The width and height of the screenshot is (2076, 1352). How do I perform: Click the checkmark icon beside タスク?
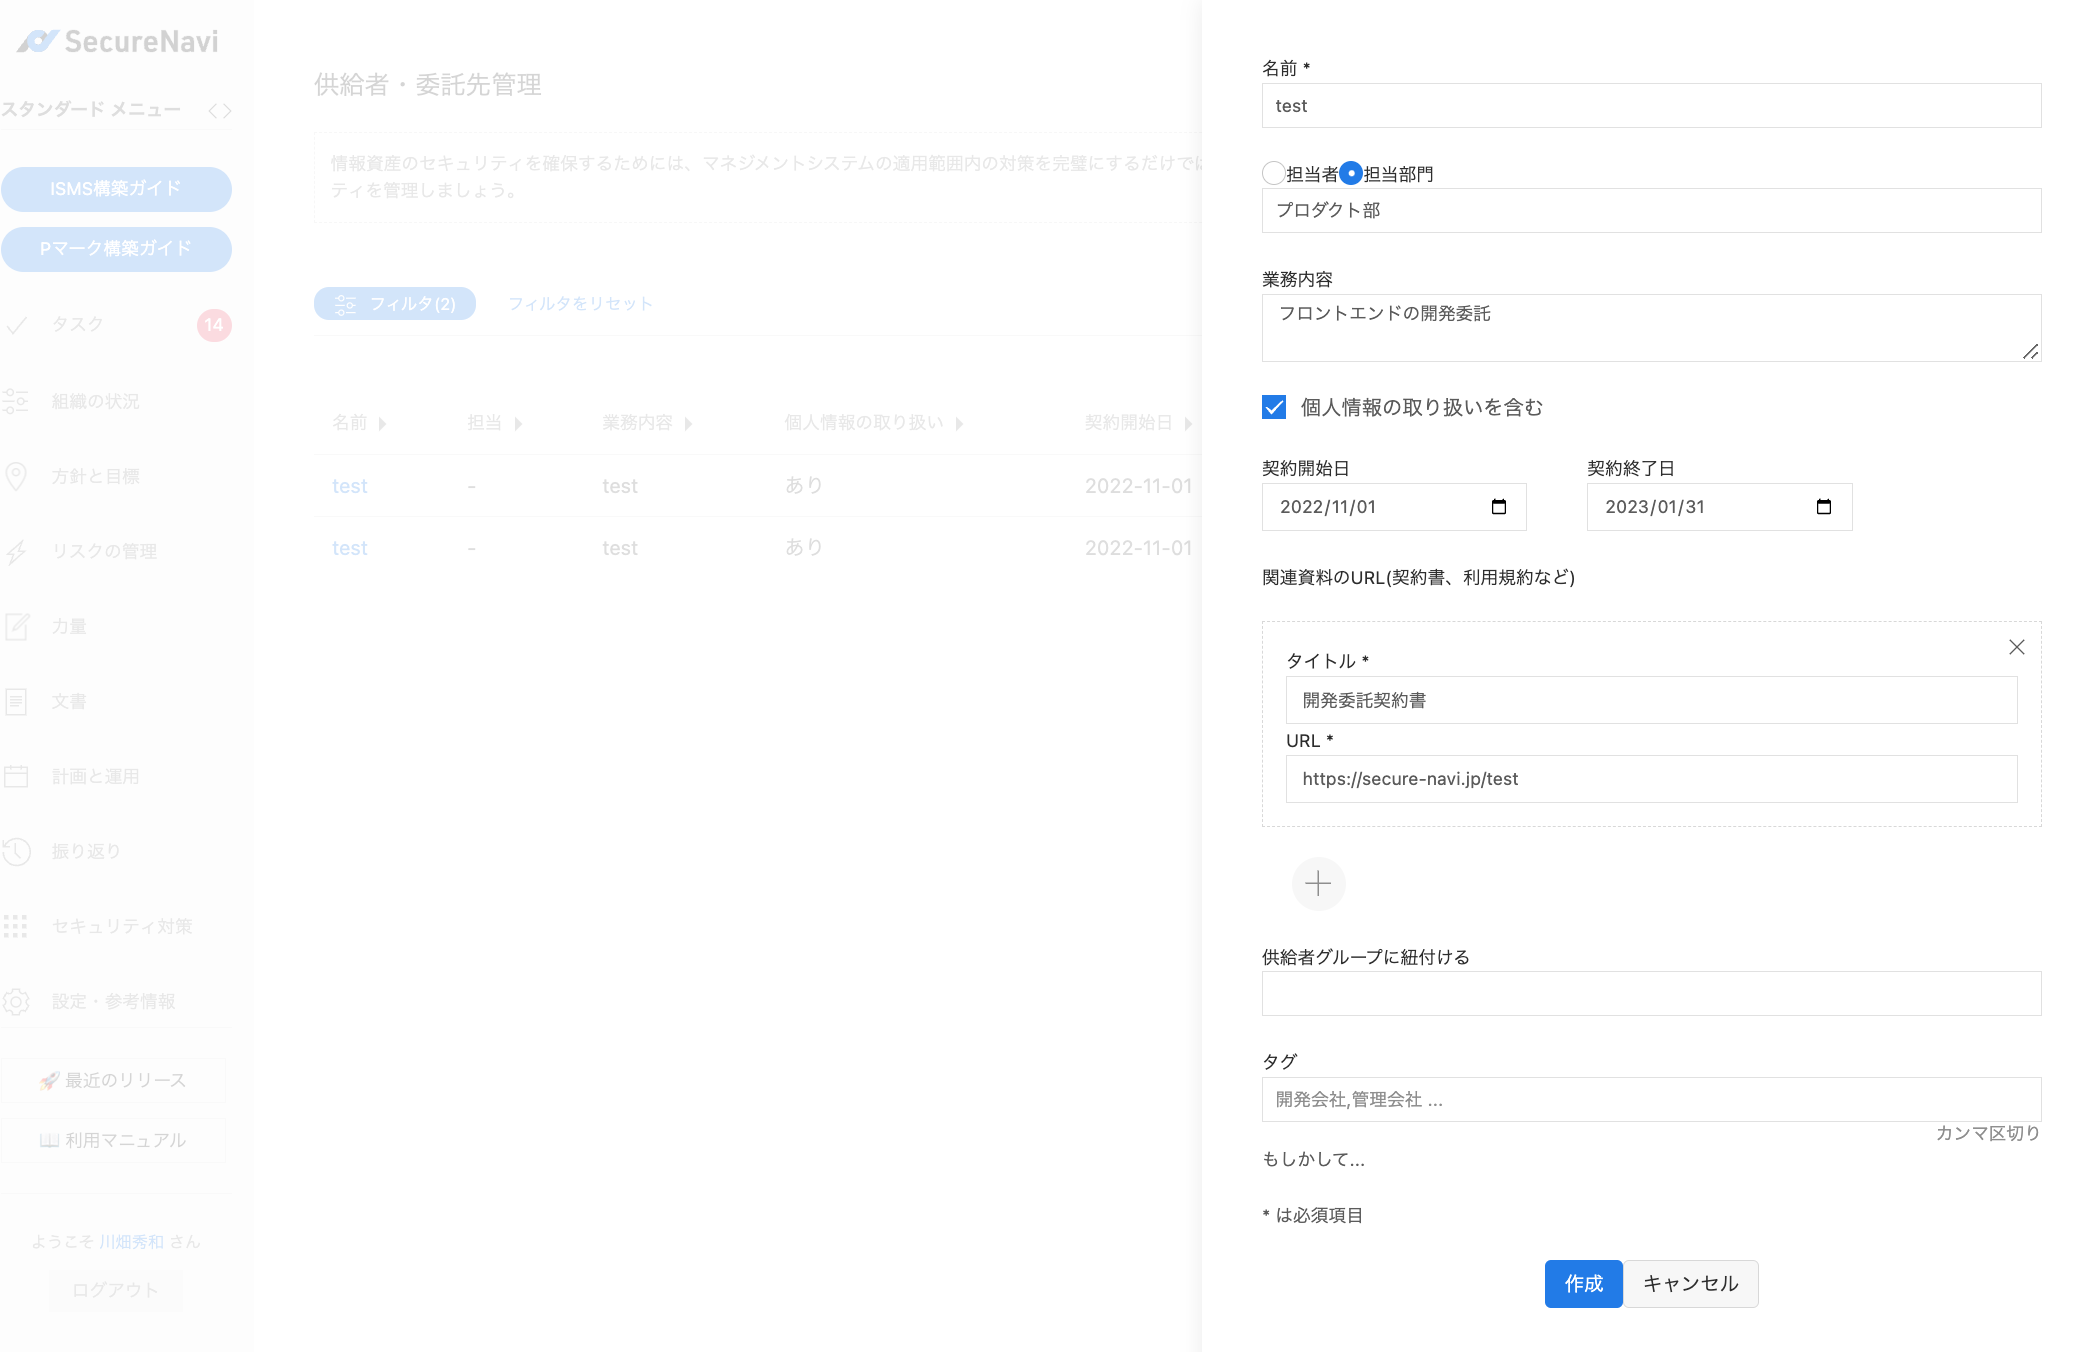pos(16,325)
